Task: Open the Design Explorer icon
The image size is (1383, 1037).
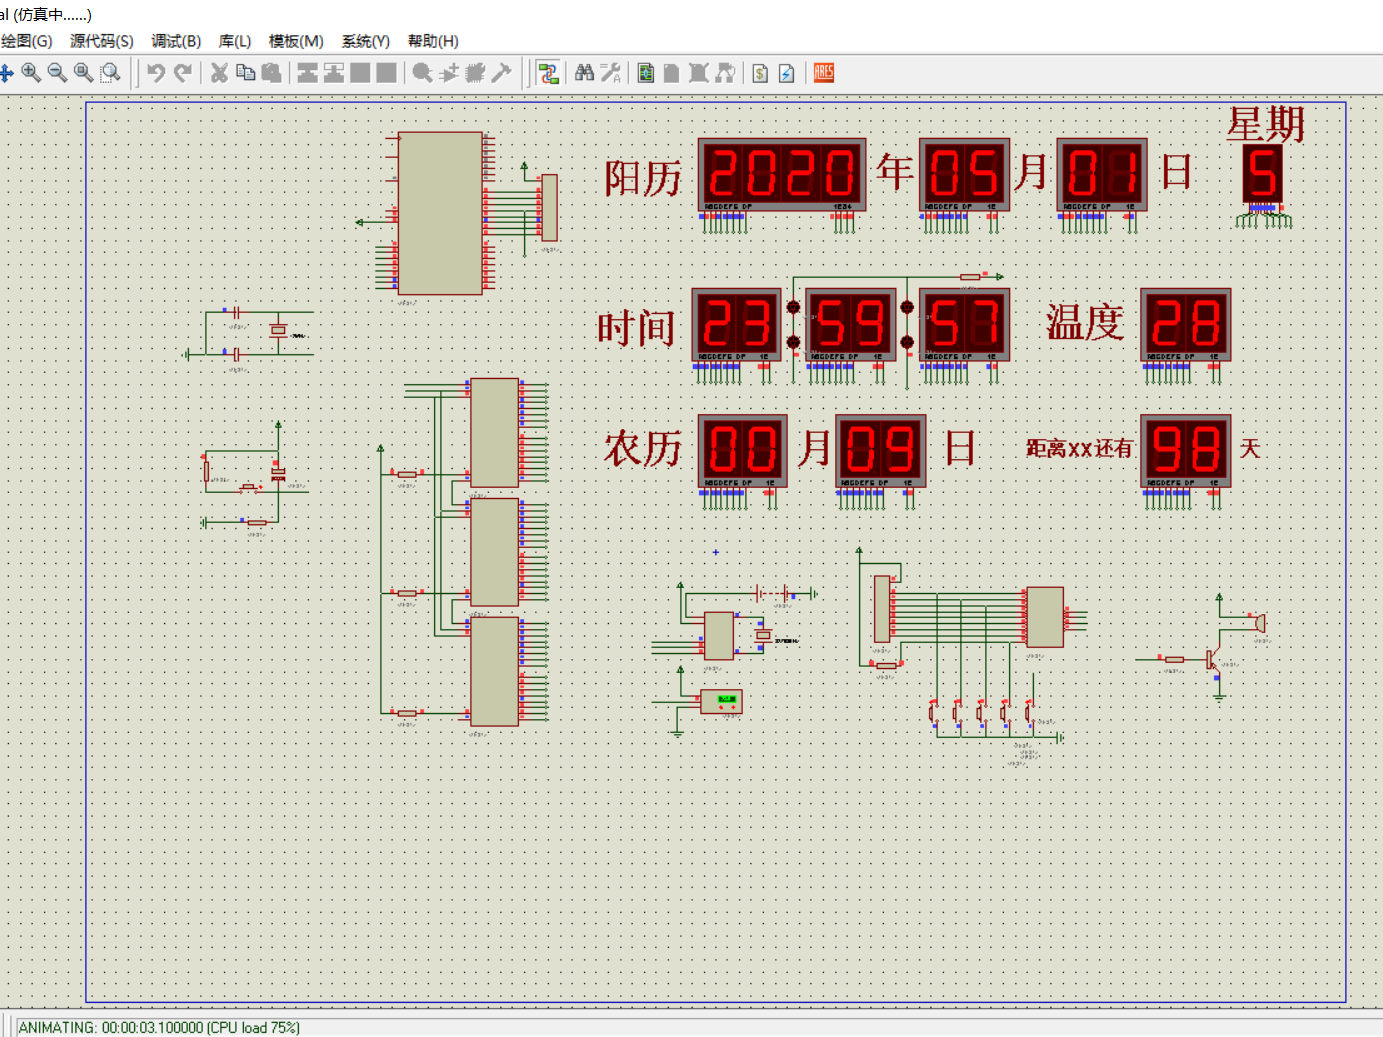Action: point(646,73)
